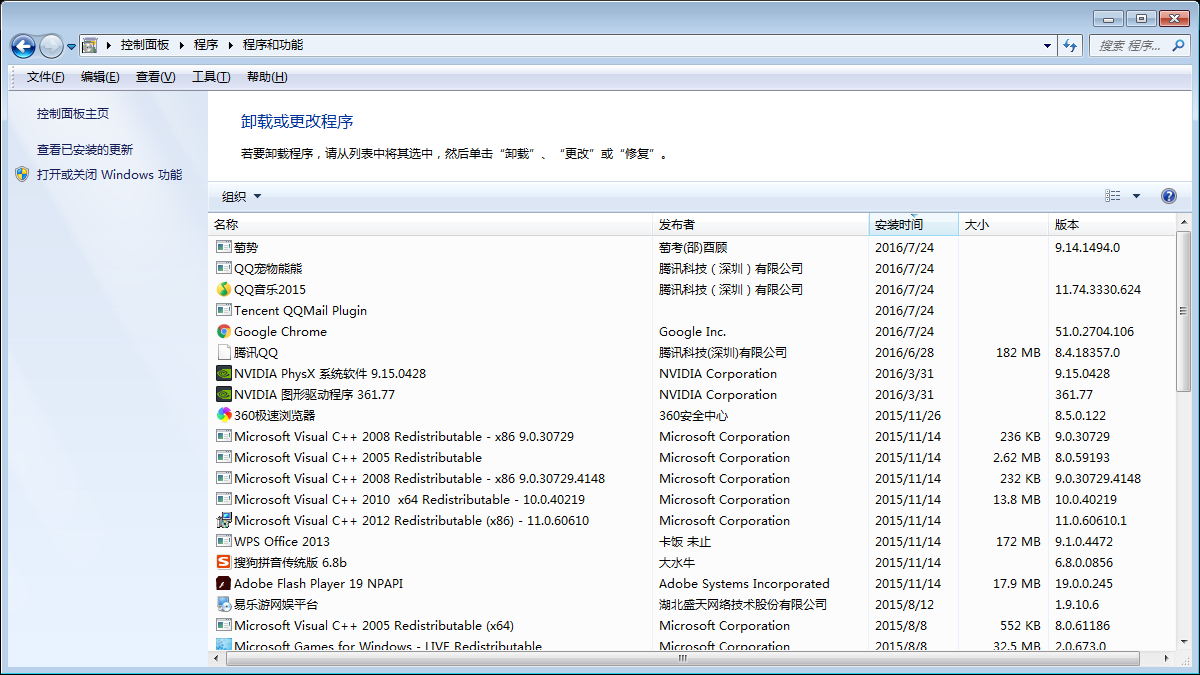Click the change view icon
Screen dimensions: 1200x675
pos(1112,196)
